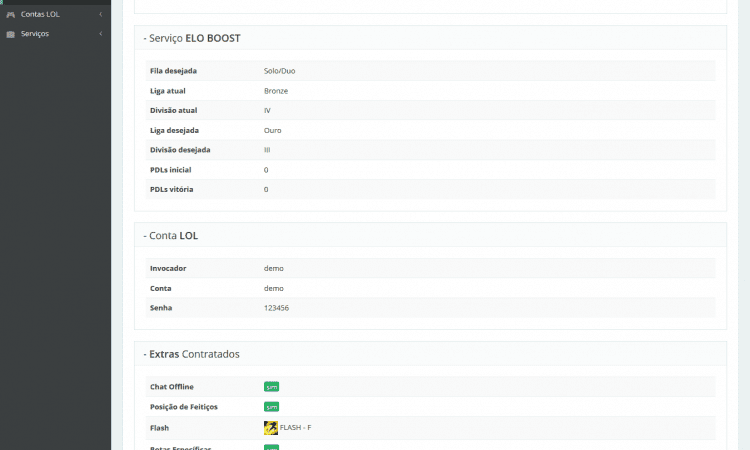Click the 'Flash' row label
The width and height of the screenshot is (750, 450).
[159, 428]
